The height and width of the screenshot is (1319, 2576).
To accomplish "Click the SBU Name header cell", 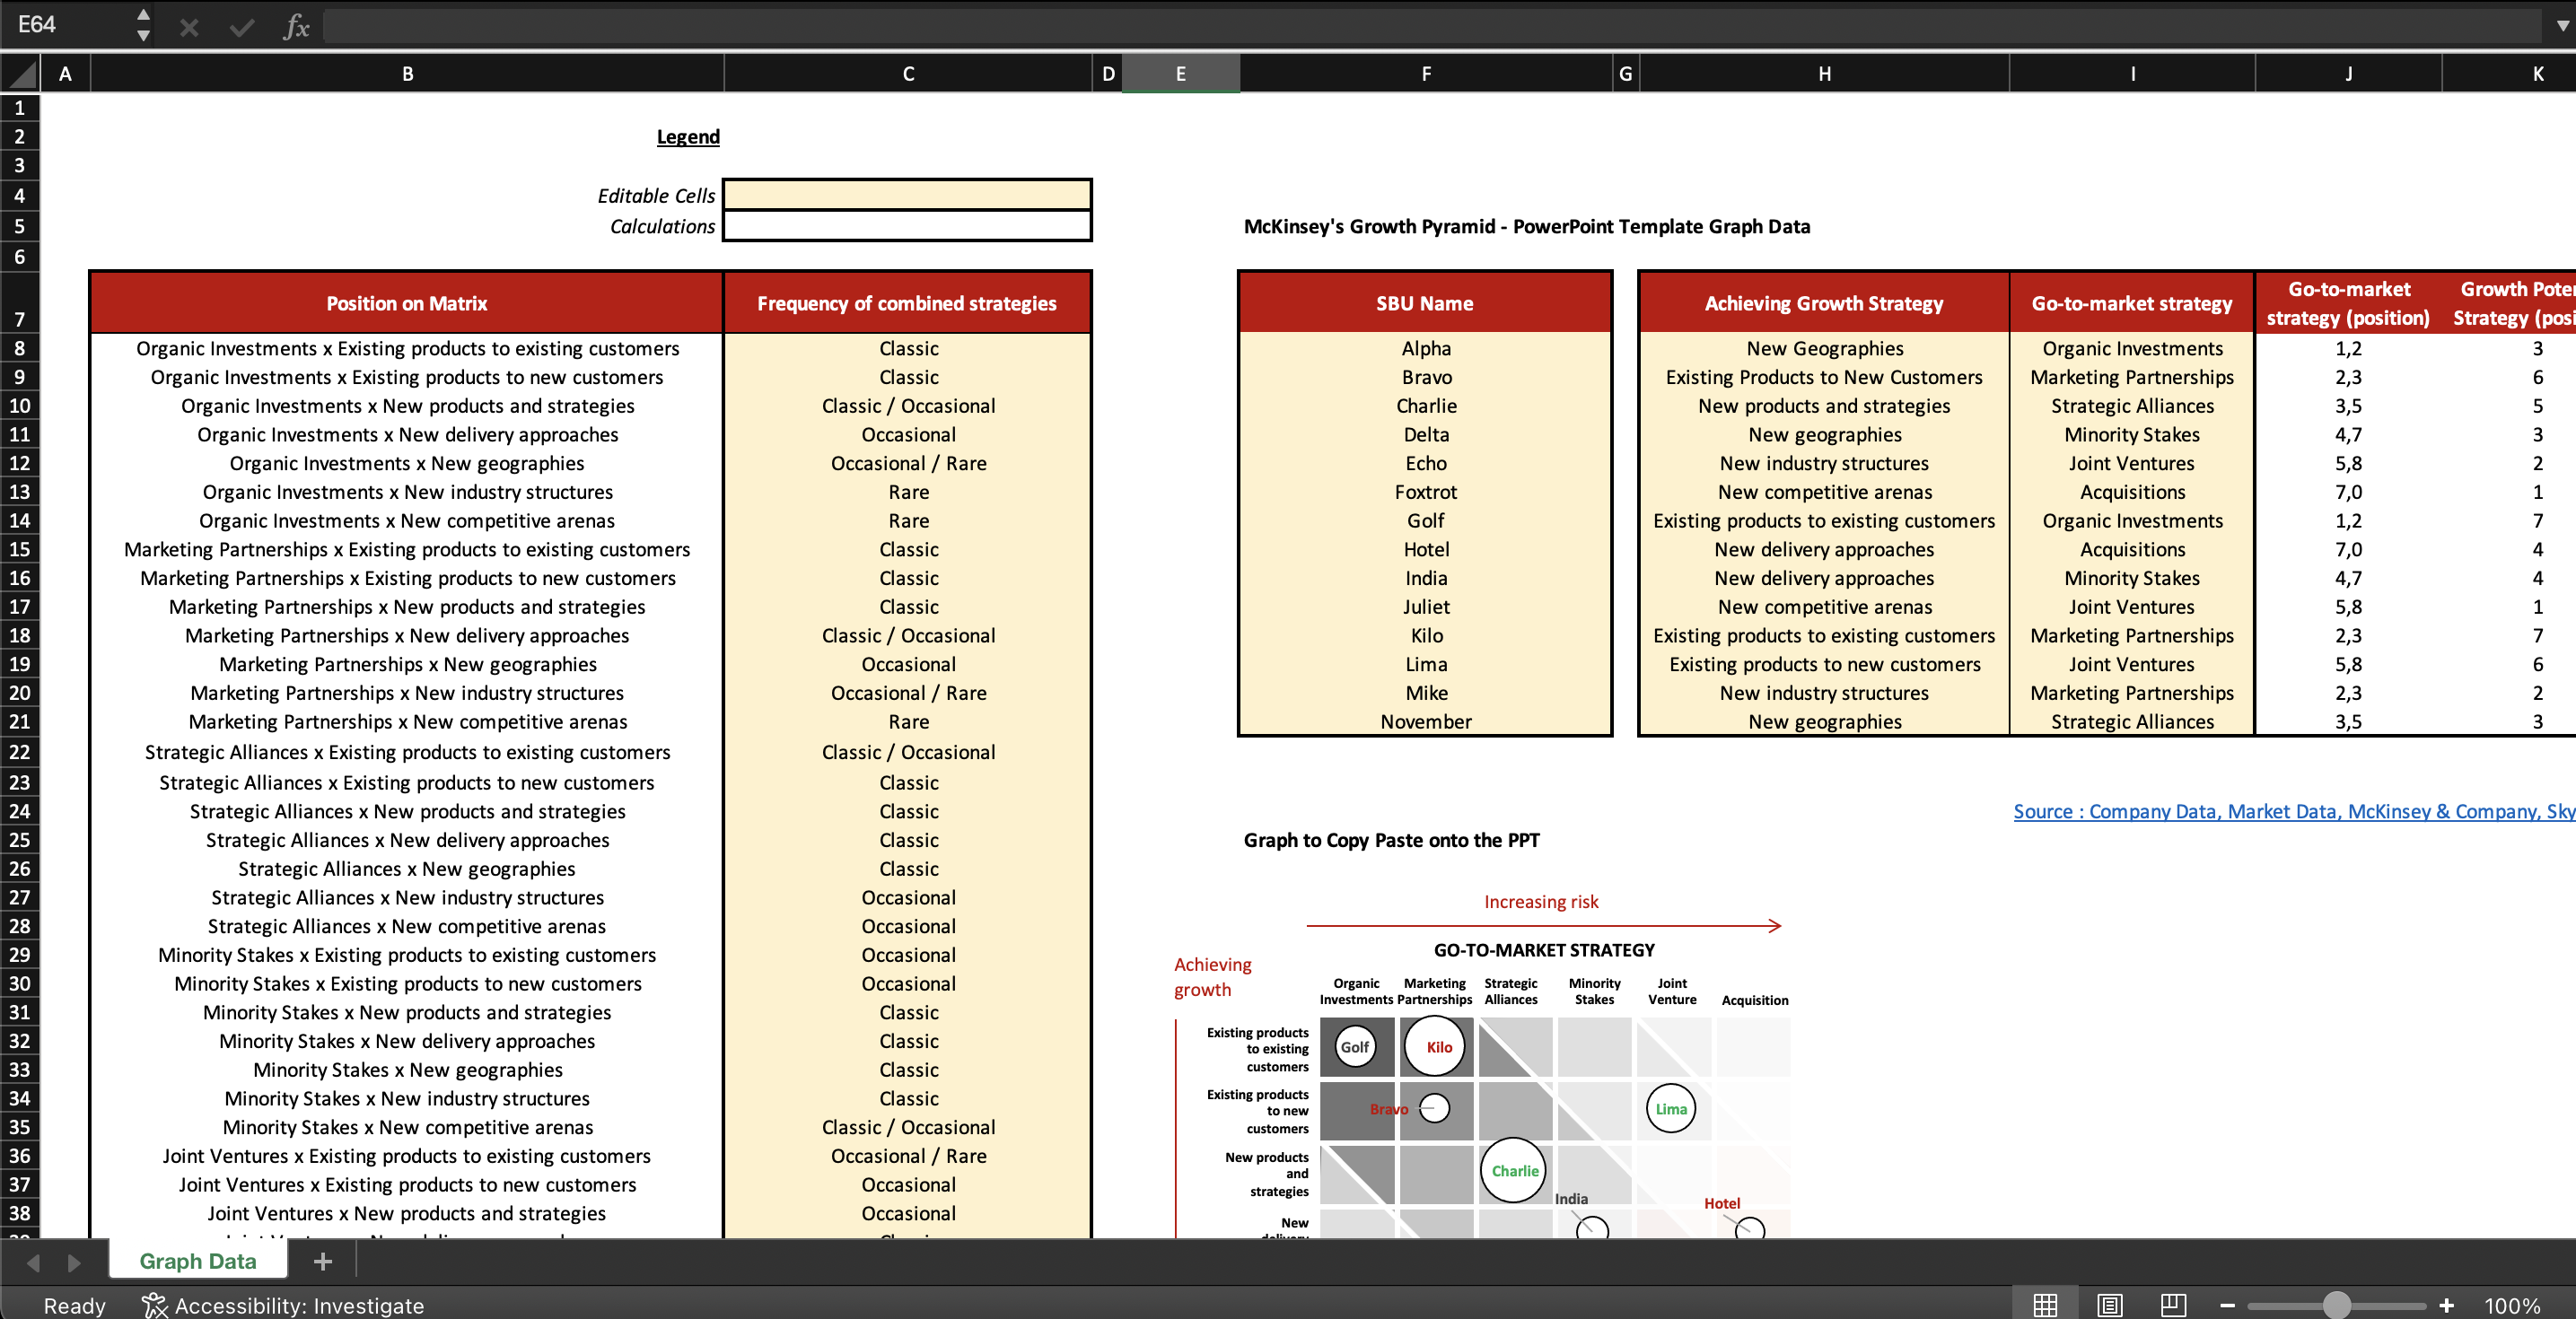I will pos(1425,303).
